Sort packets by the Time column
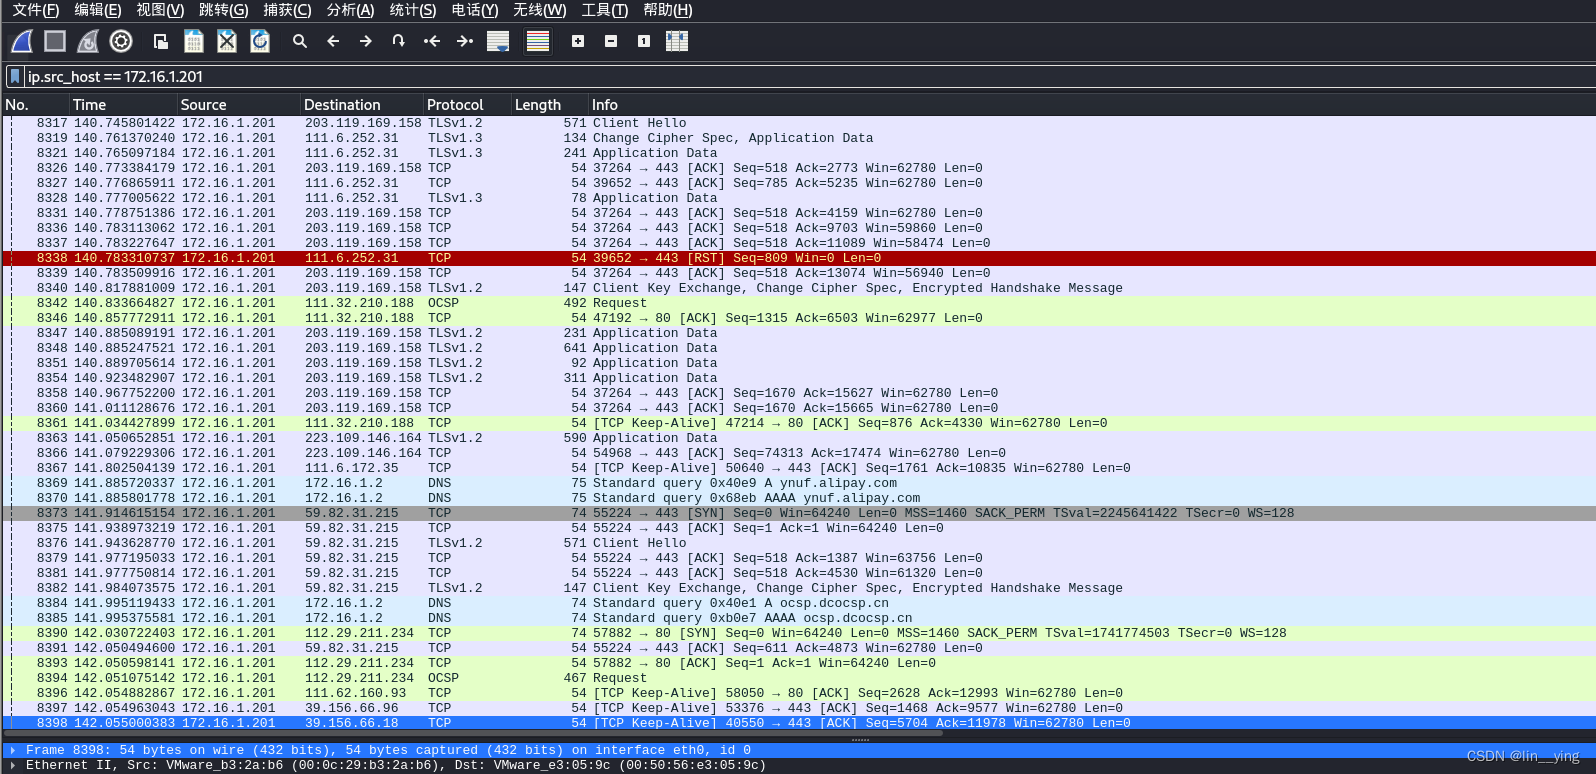Screen dimensions: 1596x774 click(123, 105)
